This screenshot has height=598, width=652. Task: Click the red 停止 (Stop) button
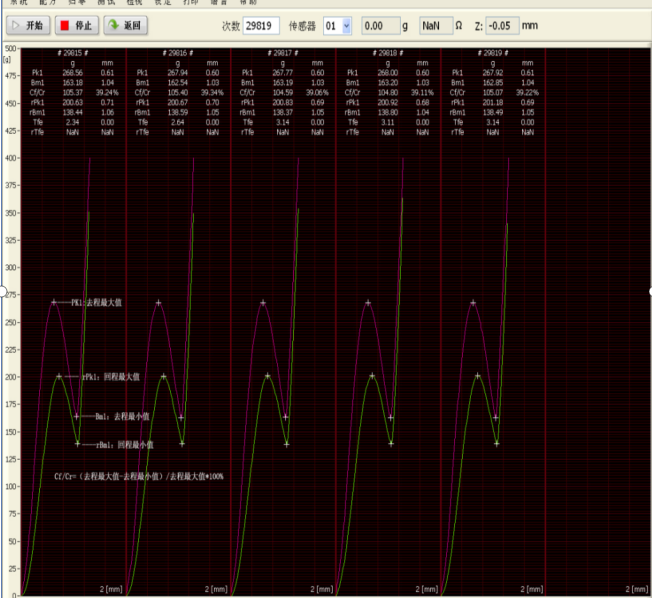pyautogui.click(x=77, y=26)
